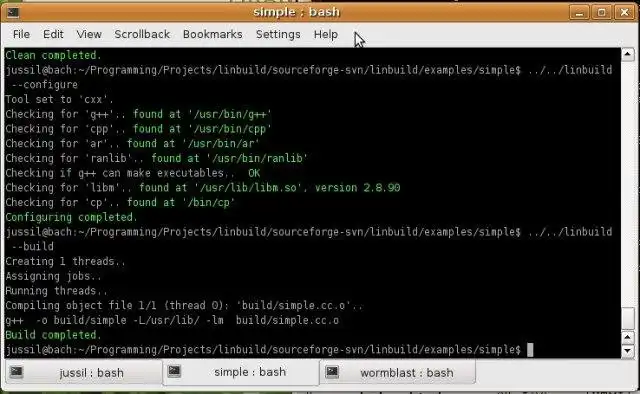Click the lower scroll up arrow above the down arrow

[x=628, y=337]
